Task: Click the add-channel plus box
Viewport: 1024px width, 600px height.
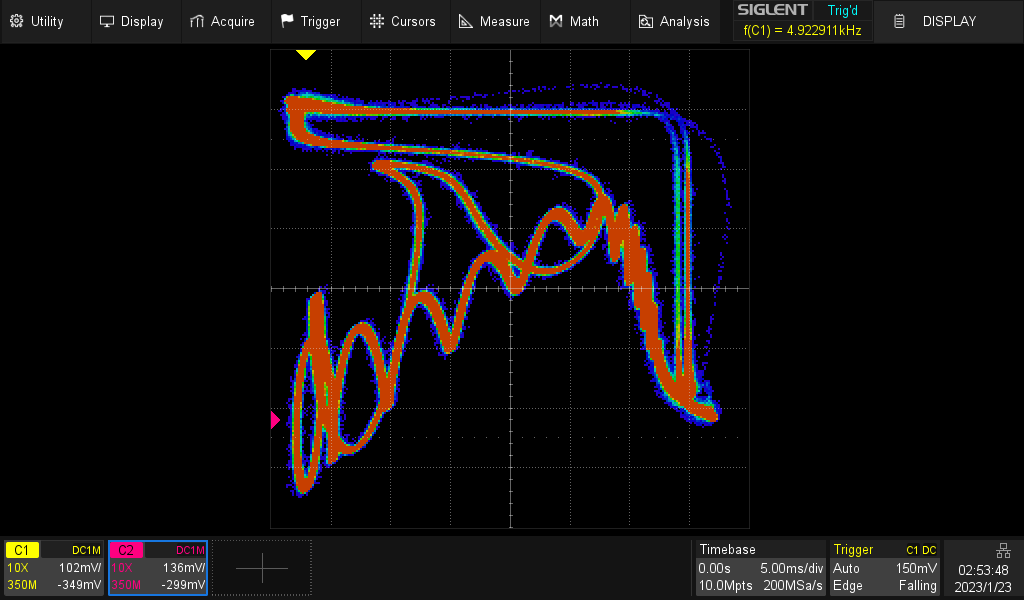Action: pos(262,568)
